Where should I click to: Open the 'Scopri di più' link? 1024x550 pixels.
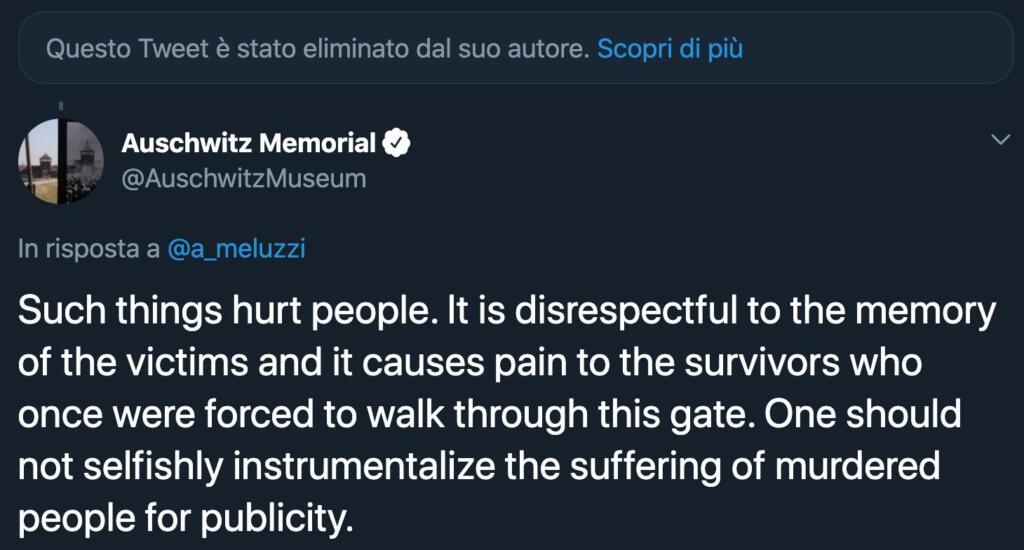(x=669, y=48)
